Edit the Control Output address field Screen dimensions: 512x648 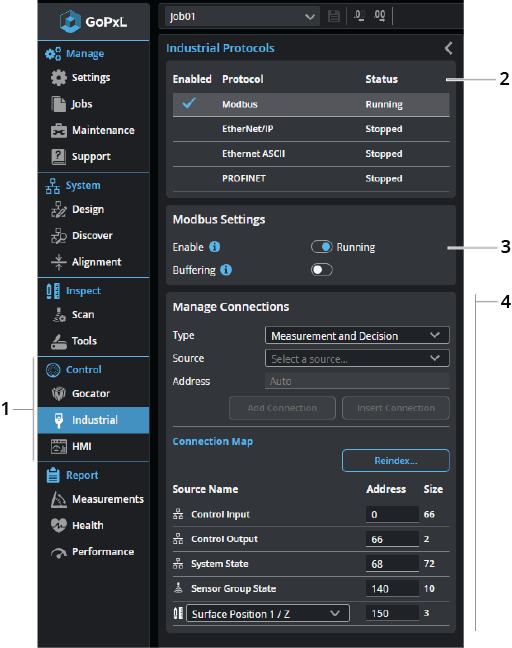pyautogui.click(x=392, y=539)
